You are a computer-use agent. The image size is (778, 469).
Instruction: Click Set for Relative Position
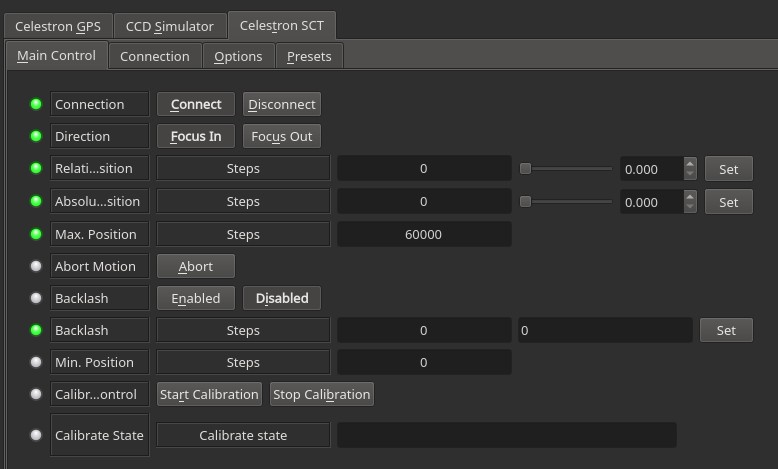[729, 169]
